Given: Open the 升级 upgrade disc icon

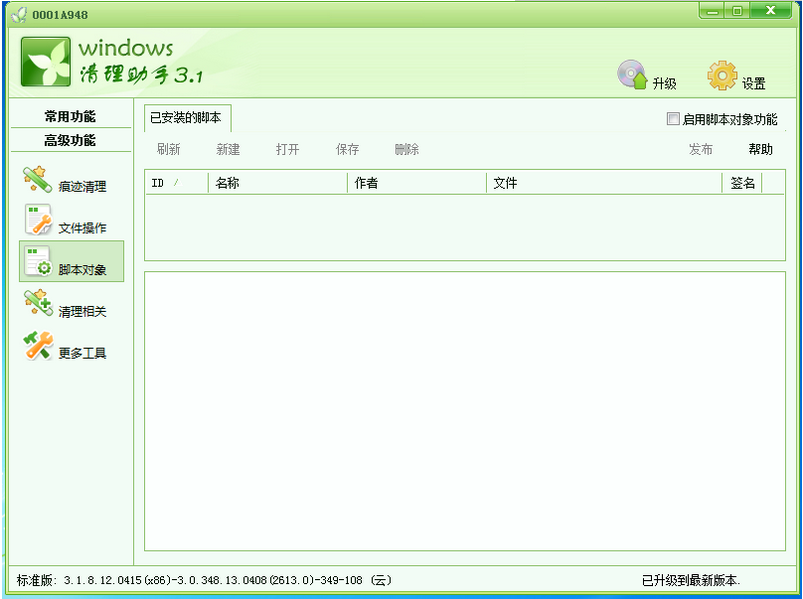Looking at the screenshot, I should point(632,75).
